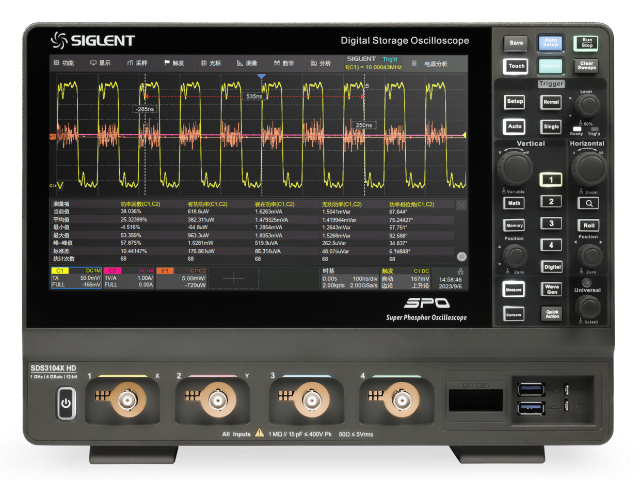Push the Save button
The width and height of the screenshot is (640, 480).
click(516, 43)
